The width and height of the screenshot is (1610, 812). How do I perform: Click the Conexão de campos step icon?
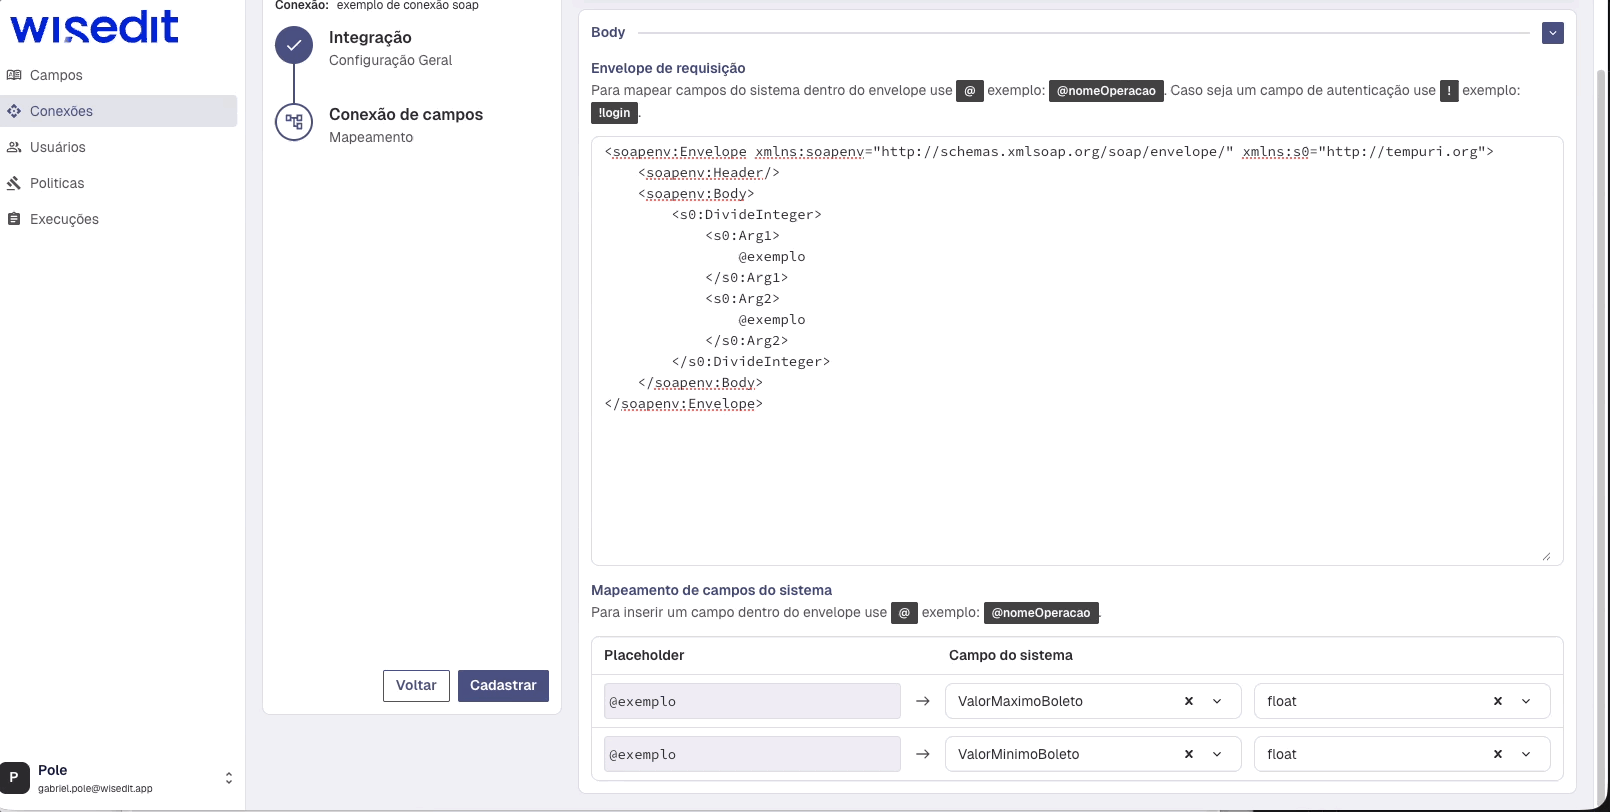click(294, 122)
